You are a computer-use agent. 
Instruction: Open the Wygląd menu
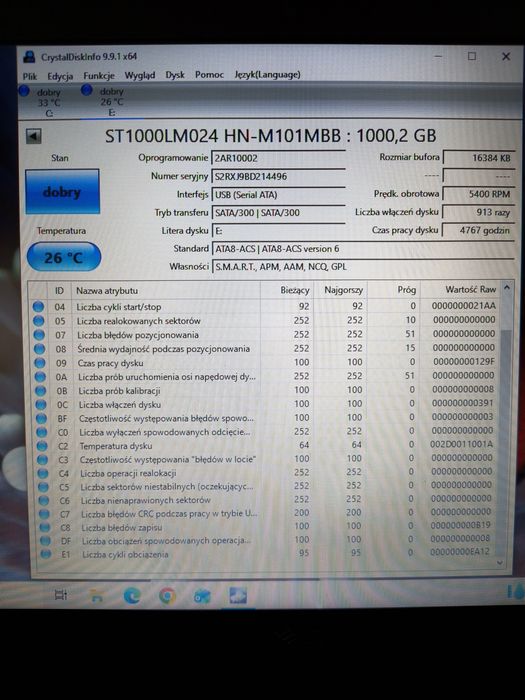(x=140, y=75)
